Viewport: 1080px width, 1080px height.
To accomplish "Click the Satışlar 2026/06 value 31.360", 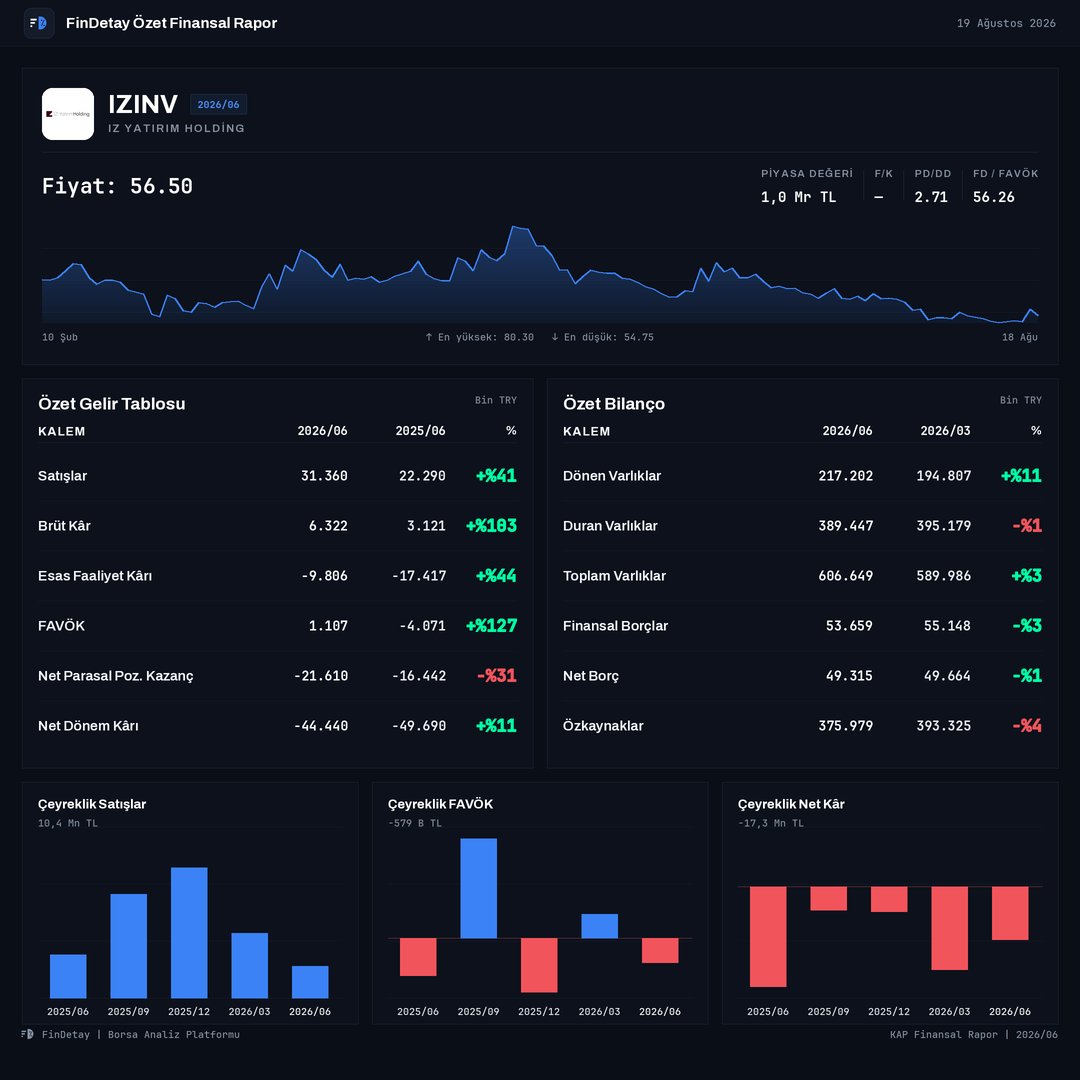I will coord(324,476).
